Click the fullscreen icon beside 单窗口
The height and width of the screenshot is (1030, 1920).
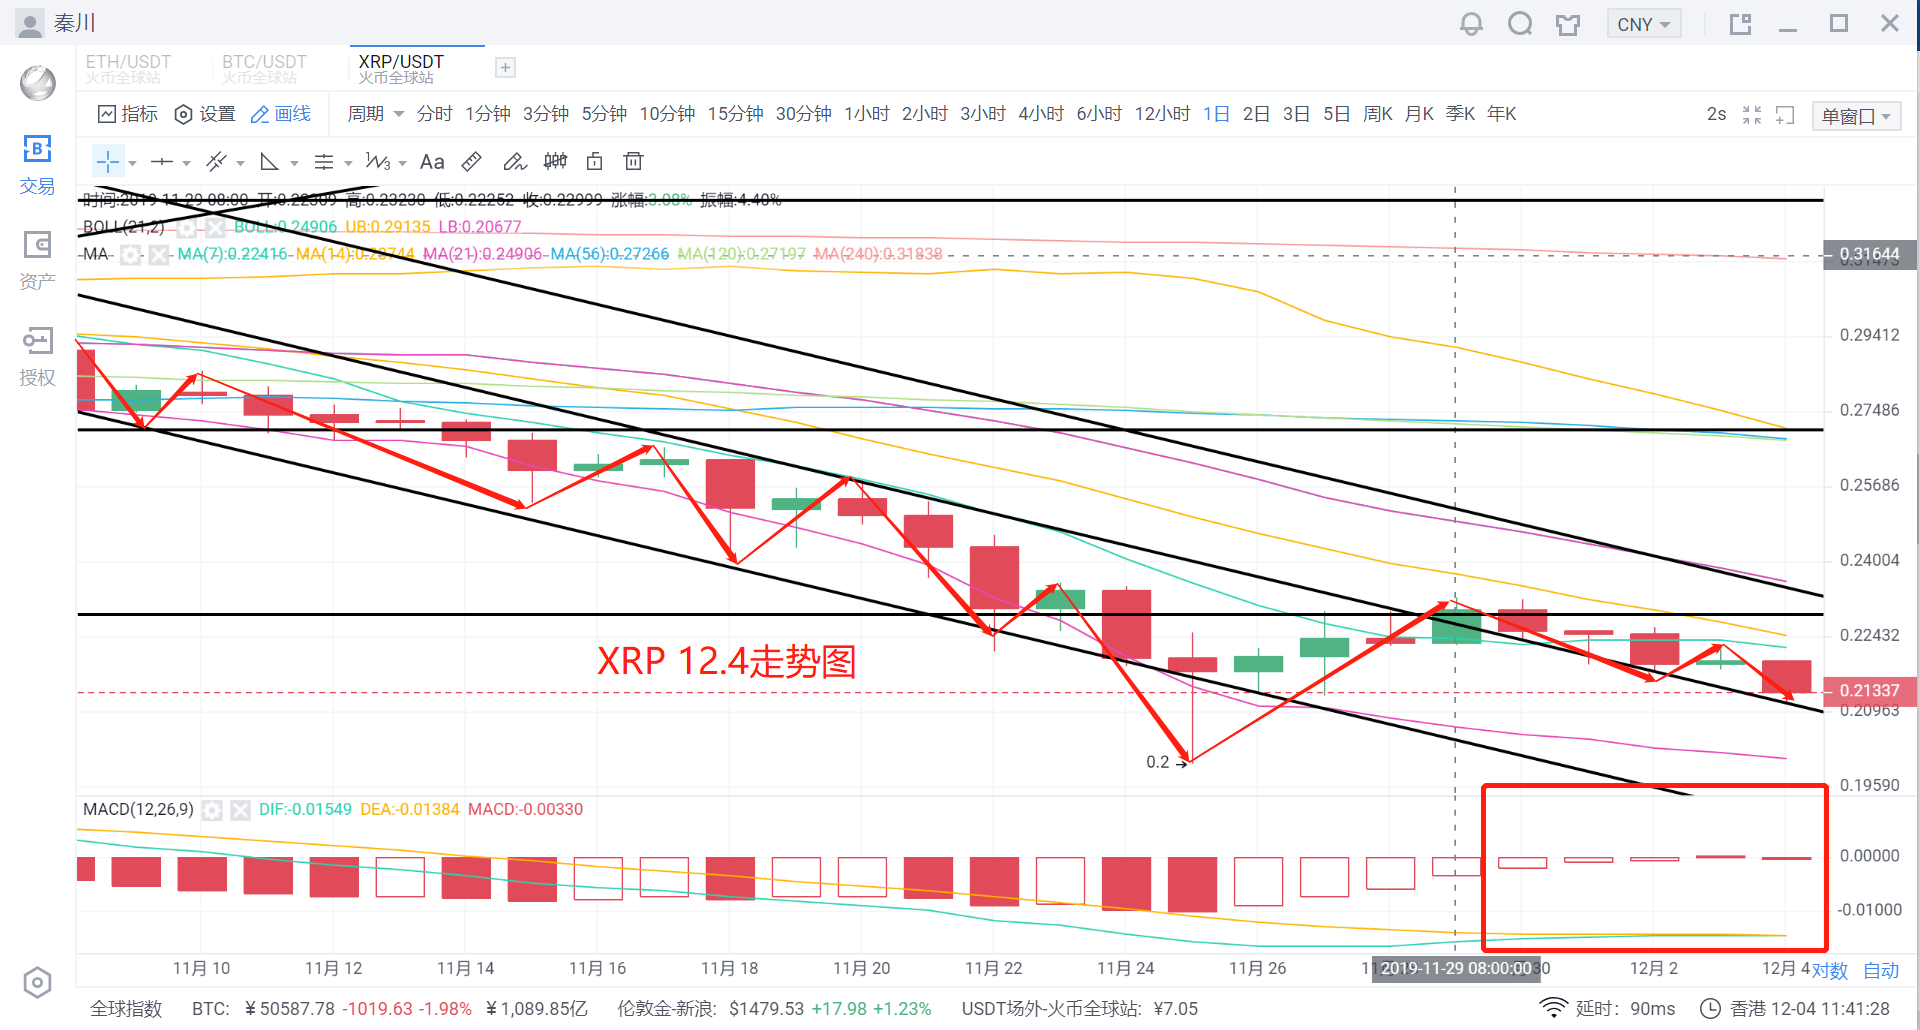1785,115
